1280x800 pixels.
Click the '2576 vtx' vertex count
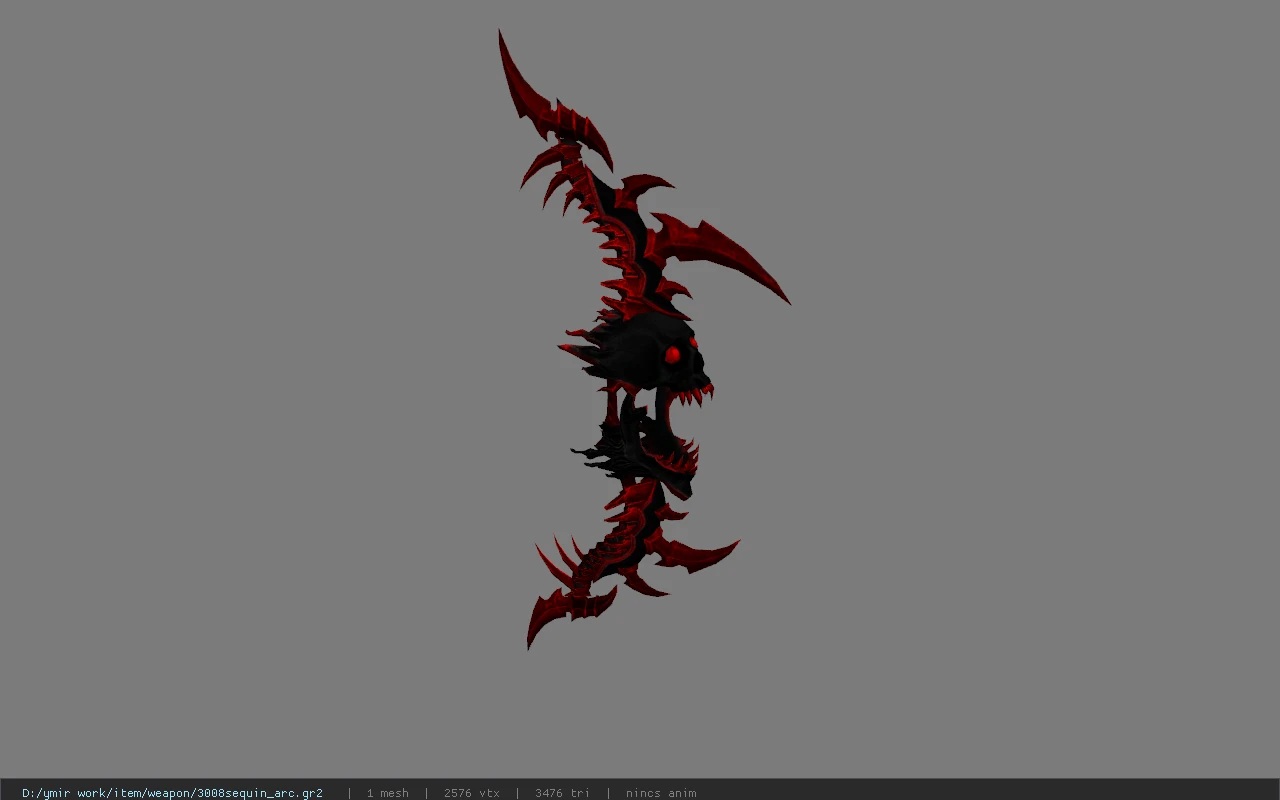pos(471,793)
